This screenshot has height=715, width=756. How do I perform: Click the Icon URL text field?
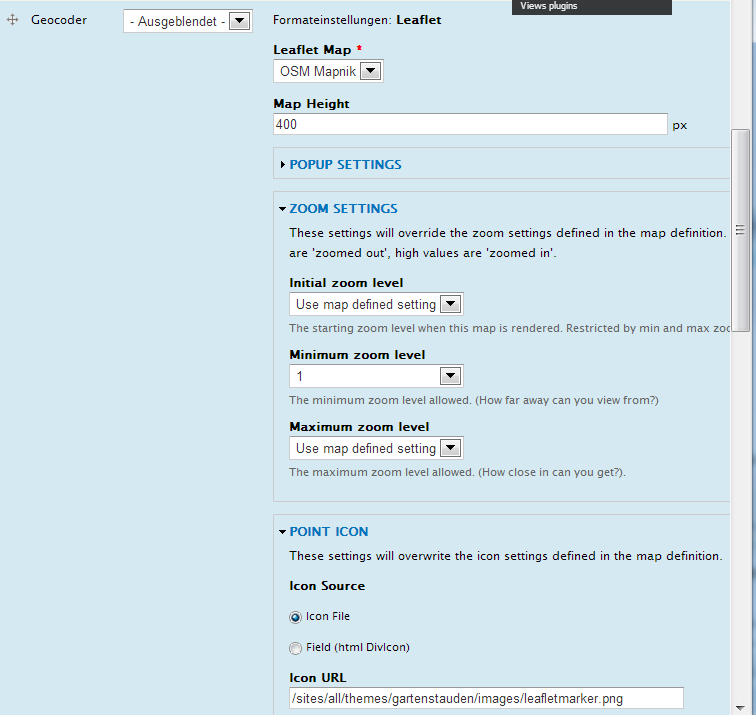pyautogui.click(x=486, y=698)
